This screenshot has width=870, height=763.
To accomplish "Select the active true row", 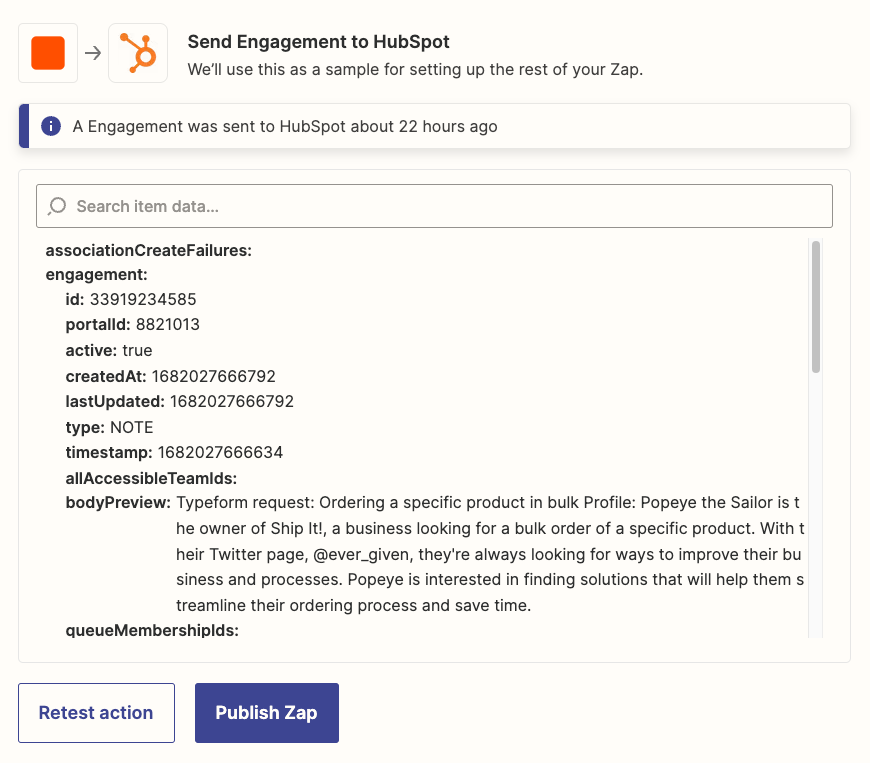I will coord(109,351).
